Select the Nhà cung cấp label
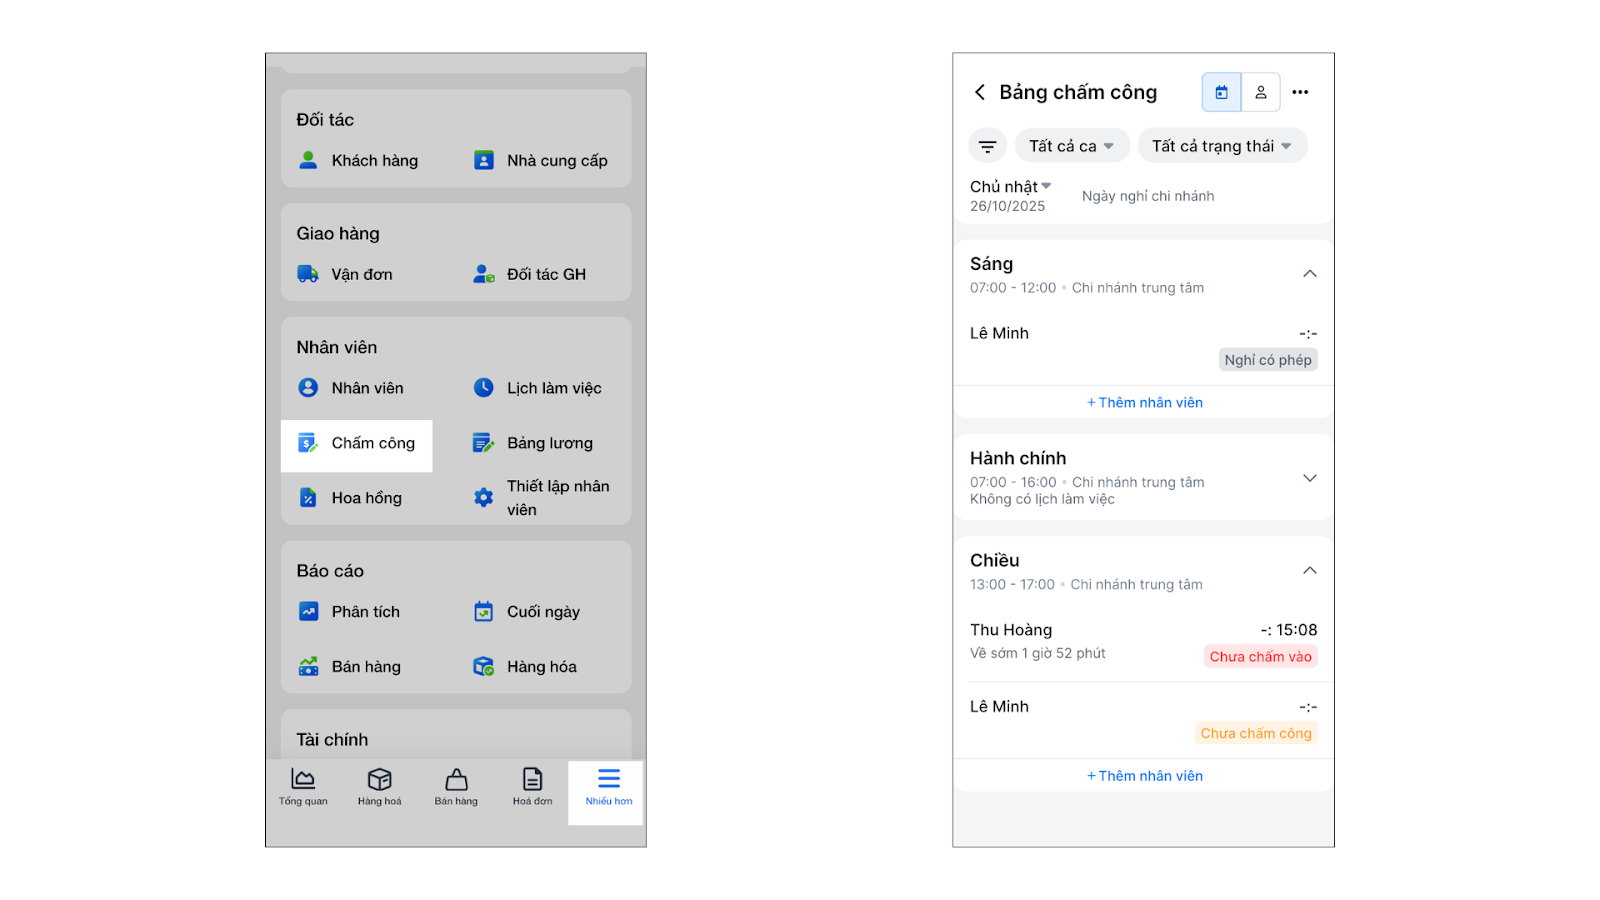The image size is (1600, 900). [x=557, y=160]
